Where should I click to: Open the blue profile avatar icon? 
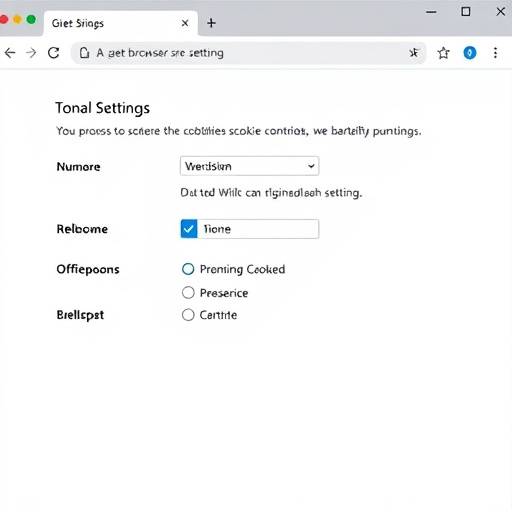[x=470, y=53]
